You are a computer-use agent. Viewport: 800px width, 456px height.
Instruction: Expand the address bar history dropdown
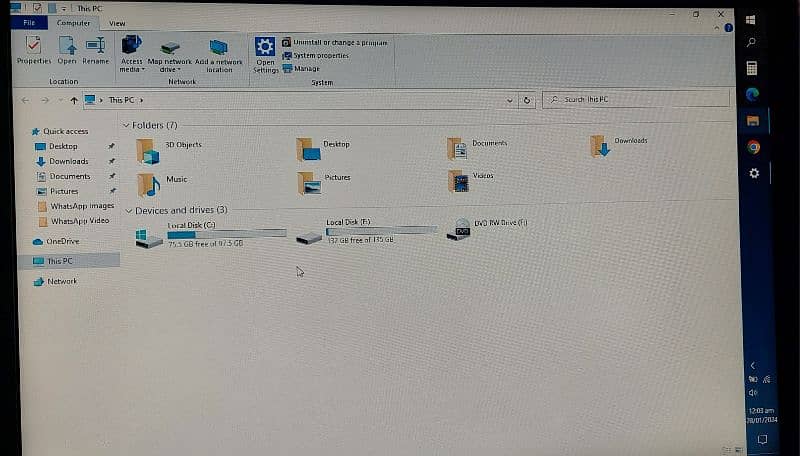point(509,100)
